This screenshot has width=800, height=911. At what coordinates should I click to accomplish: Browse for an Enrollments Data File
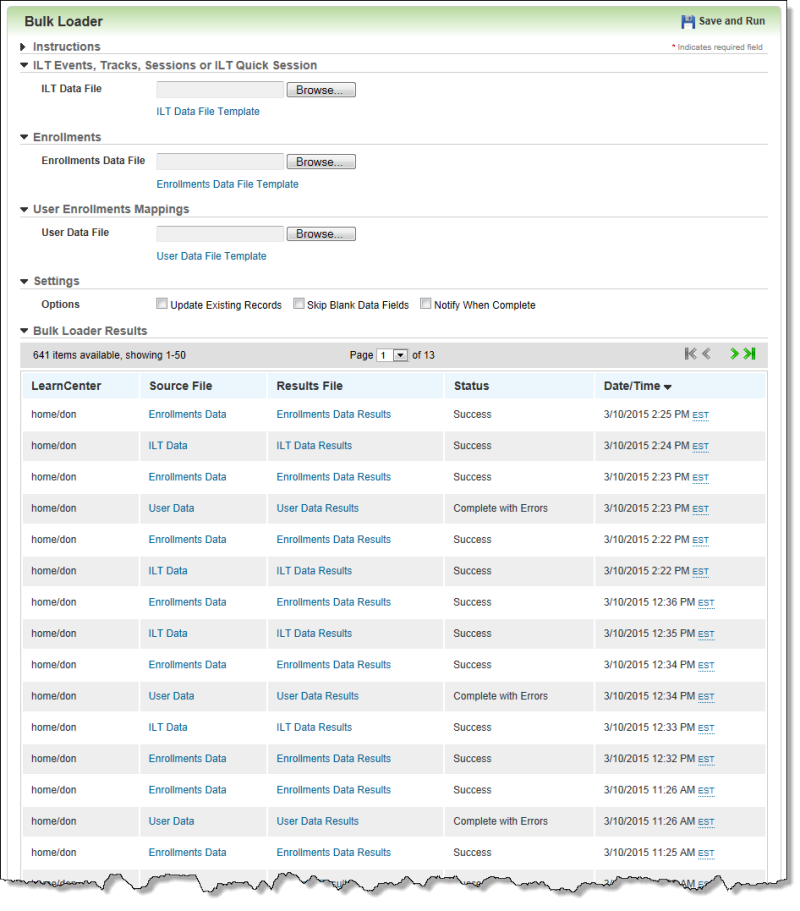point(320,161)
